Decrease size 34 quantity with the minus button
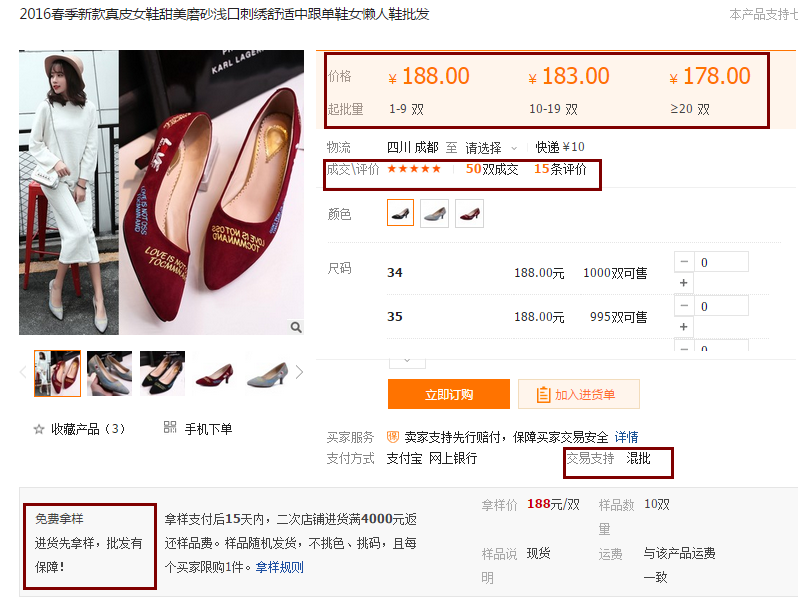 684,262
